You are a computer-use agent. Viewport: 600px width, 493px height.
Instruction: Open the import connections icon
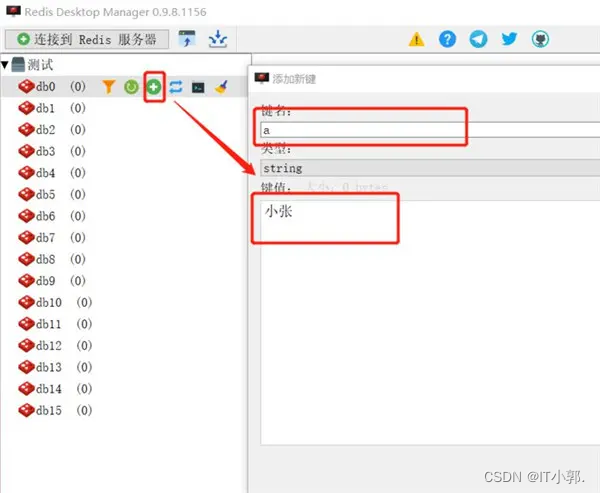[x=187, y=39]
